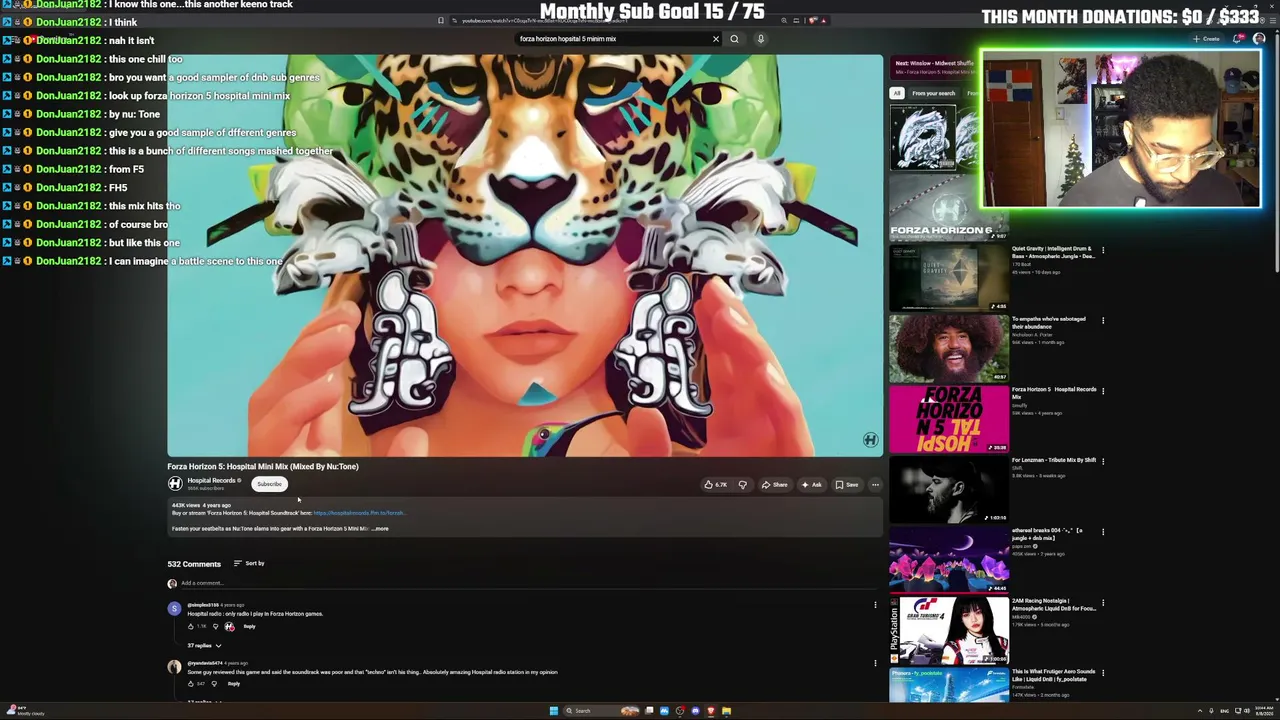Screen dimensions: 1280x720
Task: Open options for 'To empaths who've sabotaged' video
Action: tap(1103, 321)
